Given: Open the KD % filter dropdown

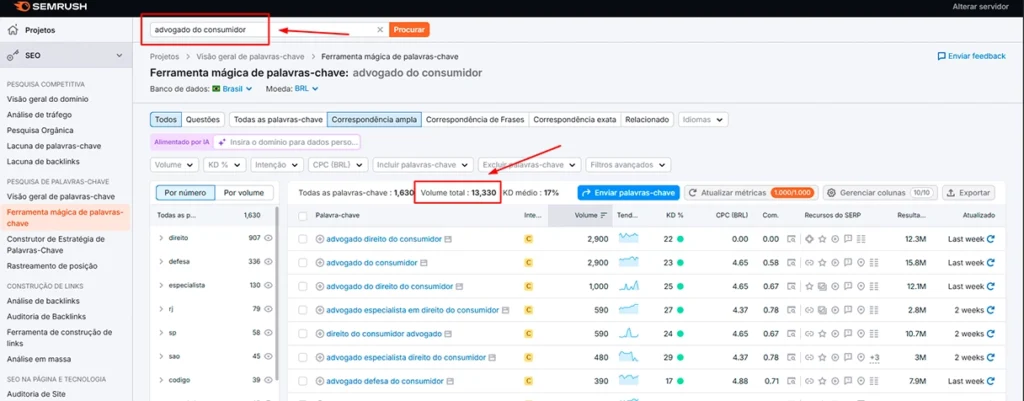Looking at the screenshot, I should [224, 165].
